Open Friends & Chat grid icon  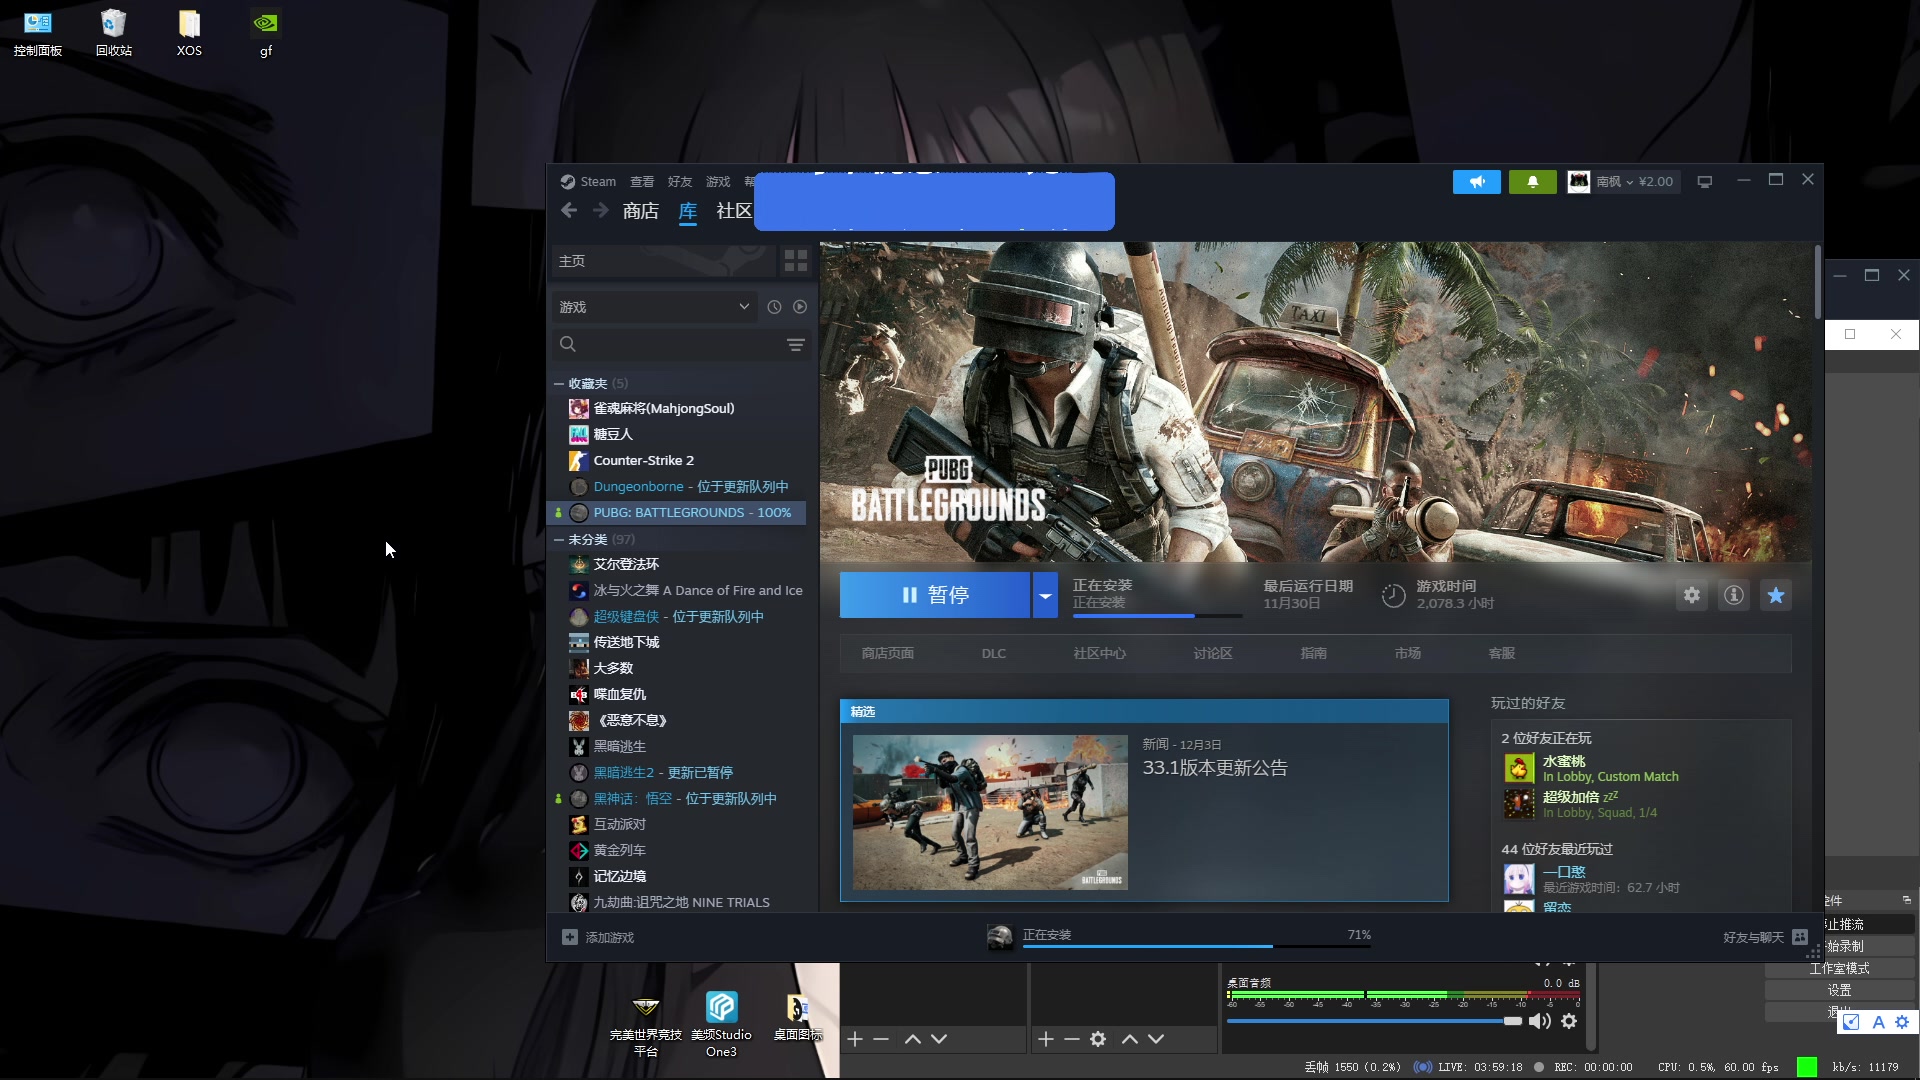click(1800, 937)
